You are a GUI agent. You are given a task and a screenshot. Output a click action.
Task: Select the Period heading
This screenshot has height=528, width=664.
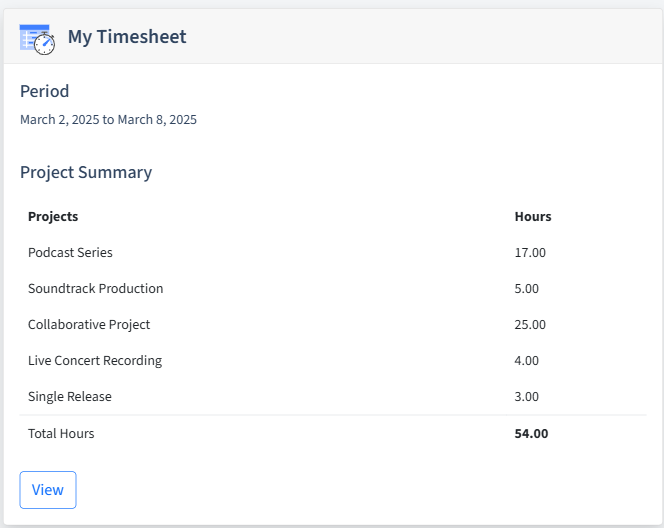[x=44, y=91]
